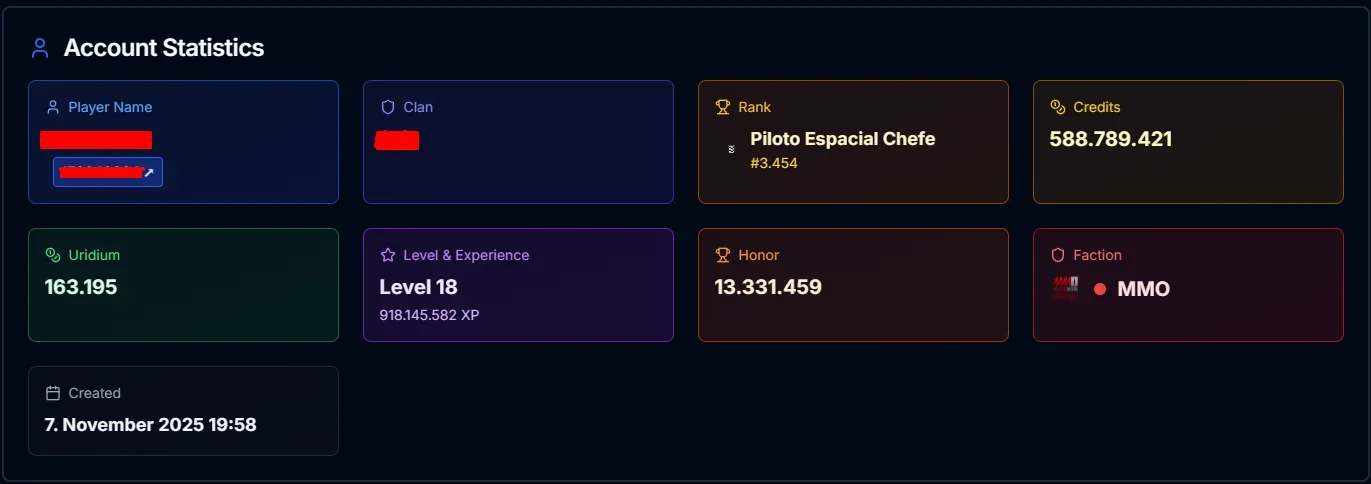Click the Created calendar icon
This screenshot has width=1371, height=484.
(x=53, y=393)
